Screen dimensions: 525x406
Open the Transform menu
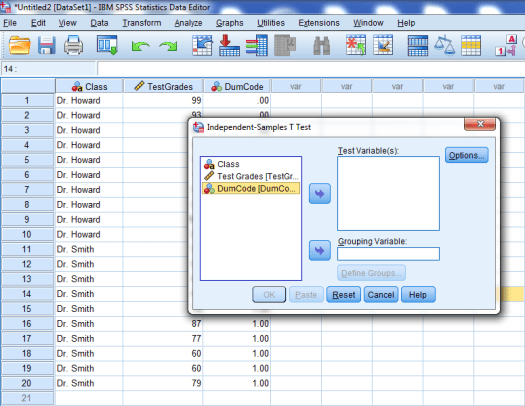click(x=142, y=23)
